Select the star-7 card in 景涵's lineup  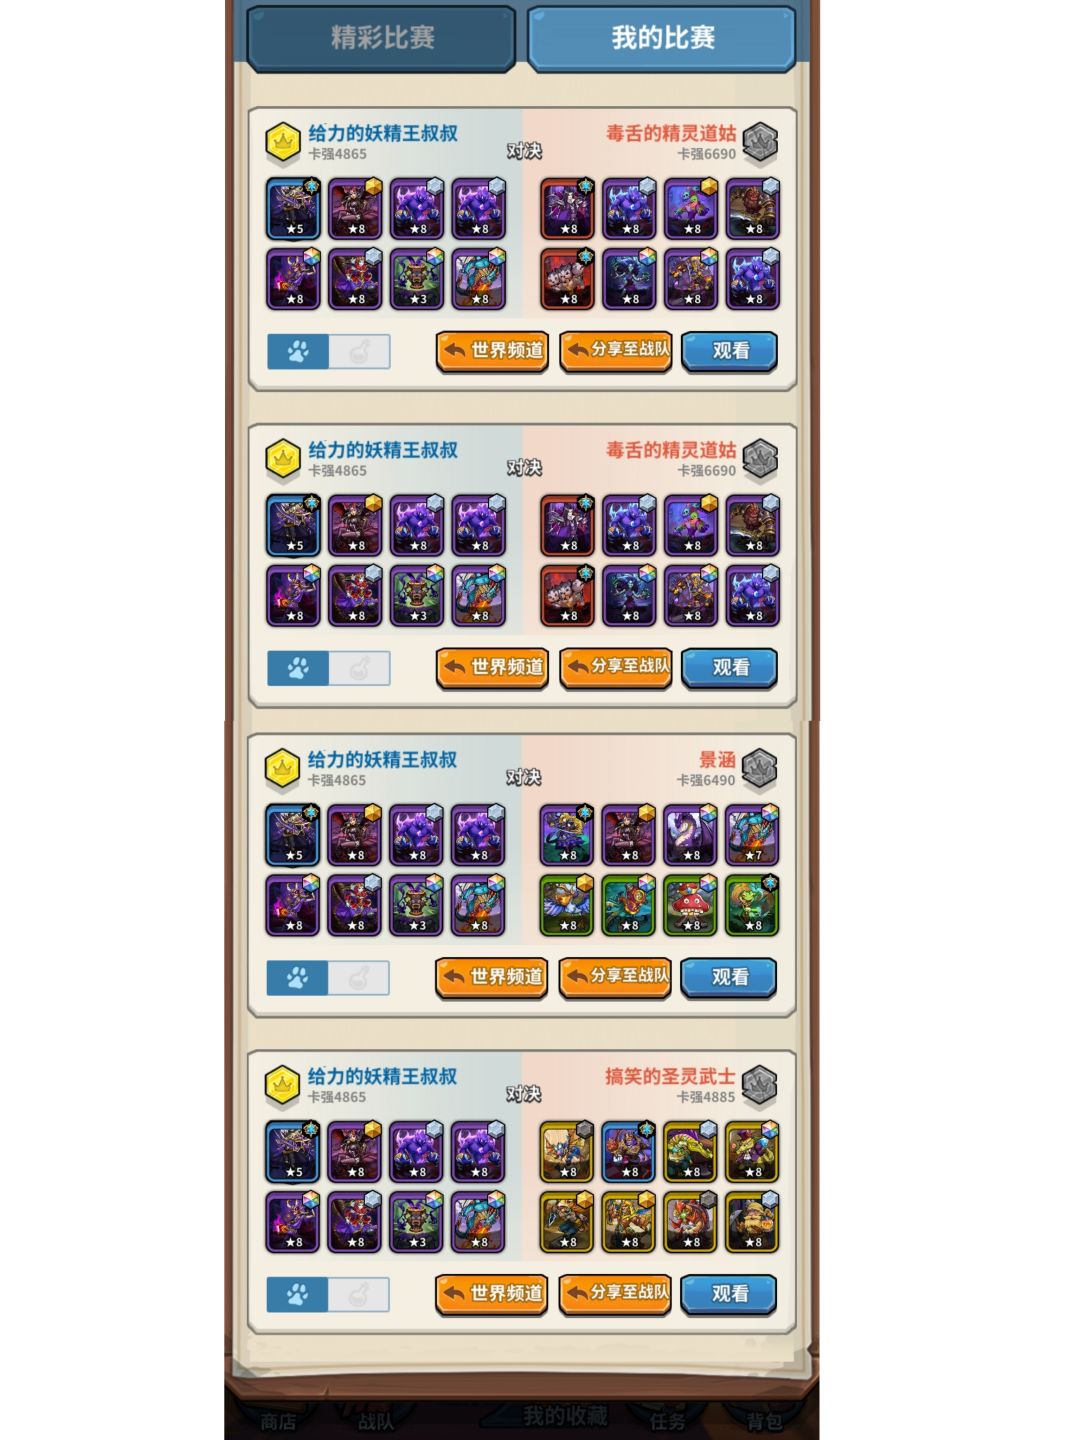click(752, 836)
